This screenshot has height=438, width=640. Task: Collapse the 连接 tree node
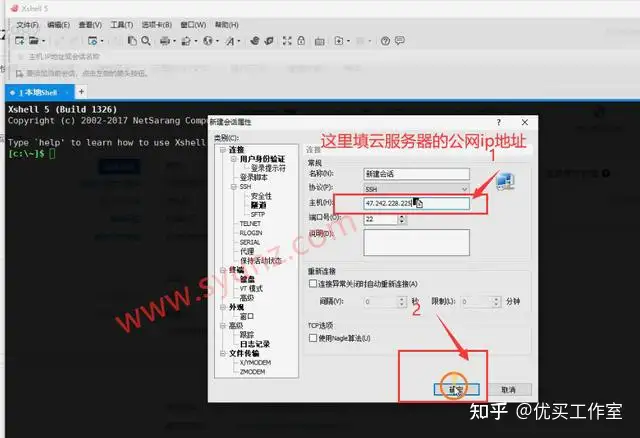point(223,150)
